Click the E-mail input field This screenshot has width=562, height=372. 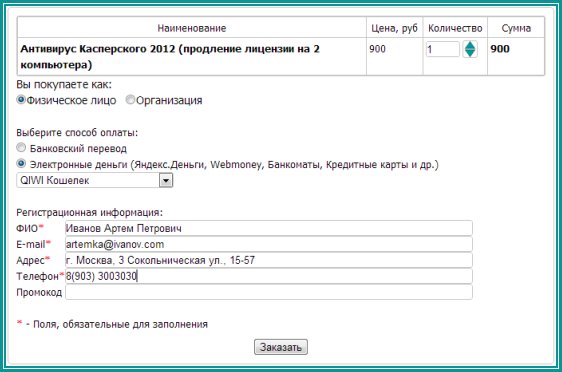pyautogui.click(x=268, y=244)
